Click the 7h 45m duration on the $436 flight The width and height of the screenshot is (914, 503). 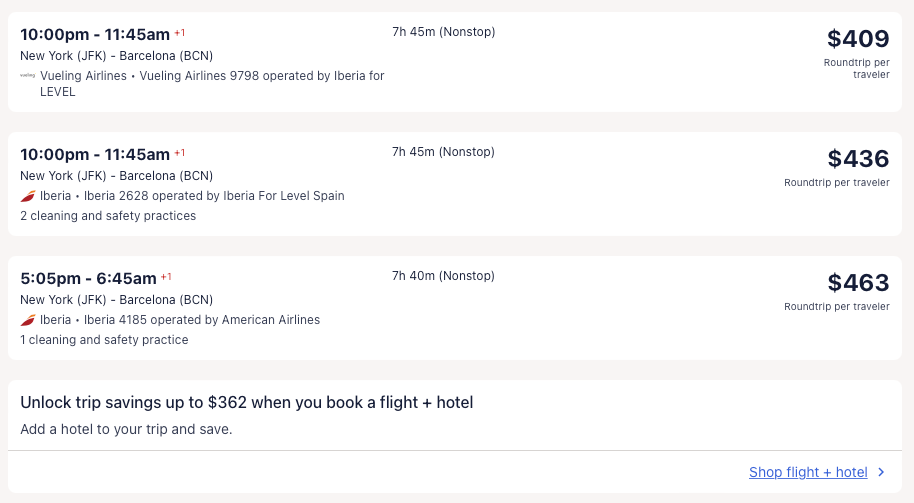(443, 152)
